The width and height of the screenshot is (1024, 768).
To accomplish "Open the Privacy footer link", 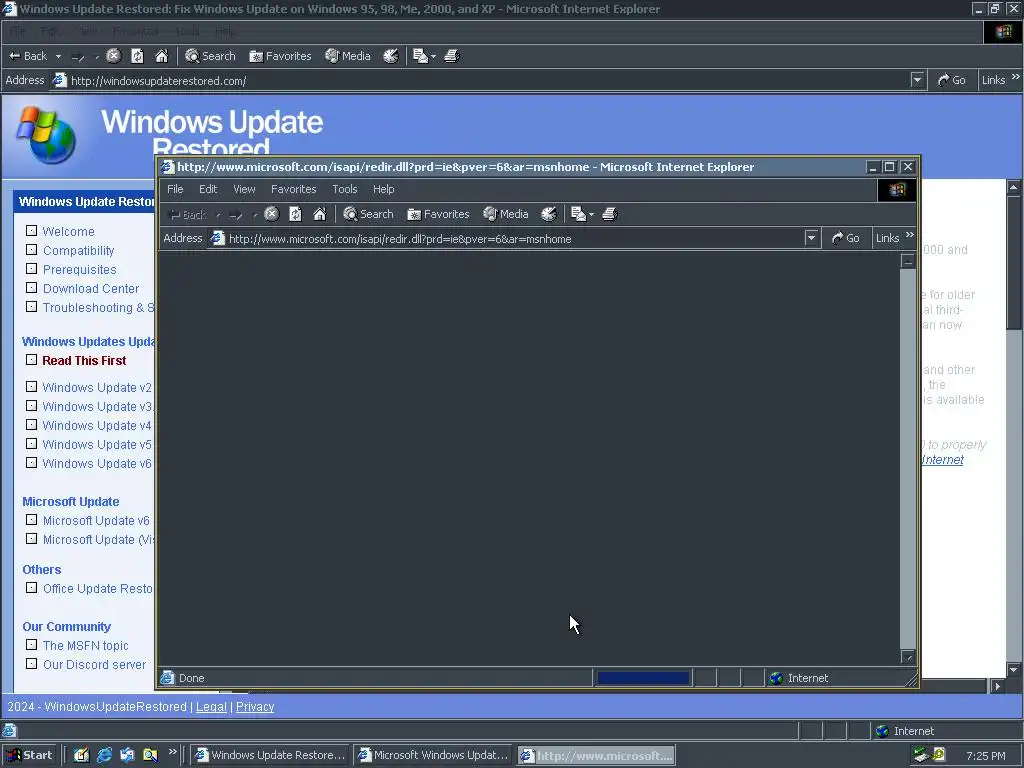I will tap(255, 707).
